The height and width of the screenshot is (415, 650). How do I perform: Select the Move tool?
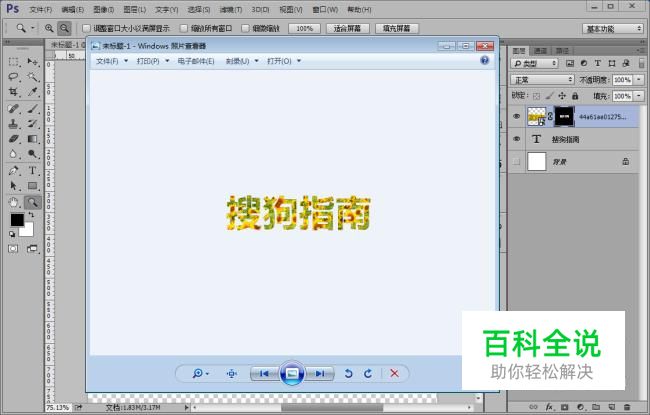32,62
